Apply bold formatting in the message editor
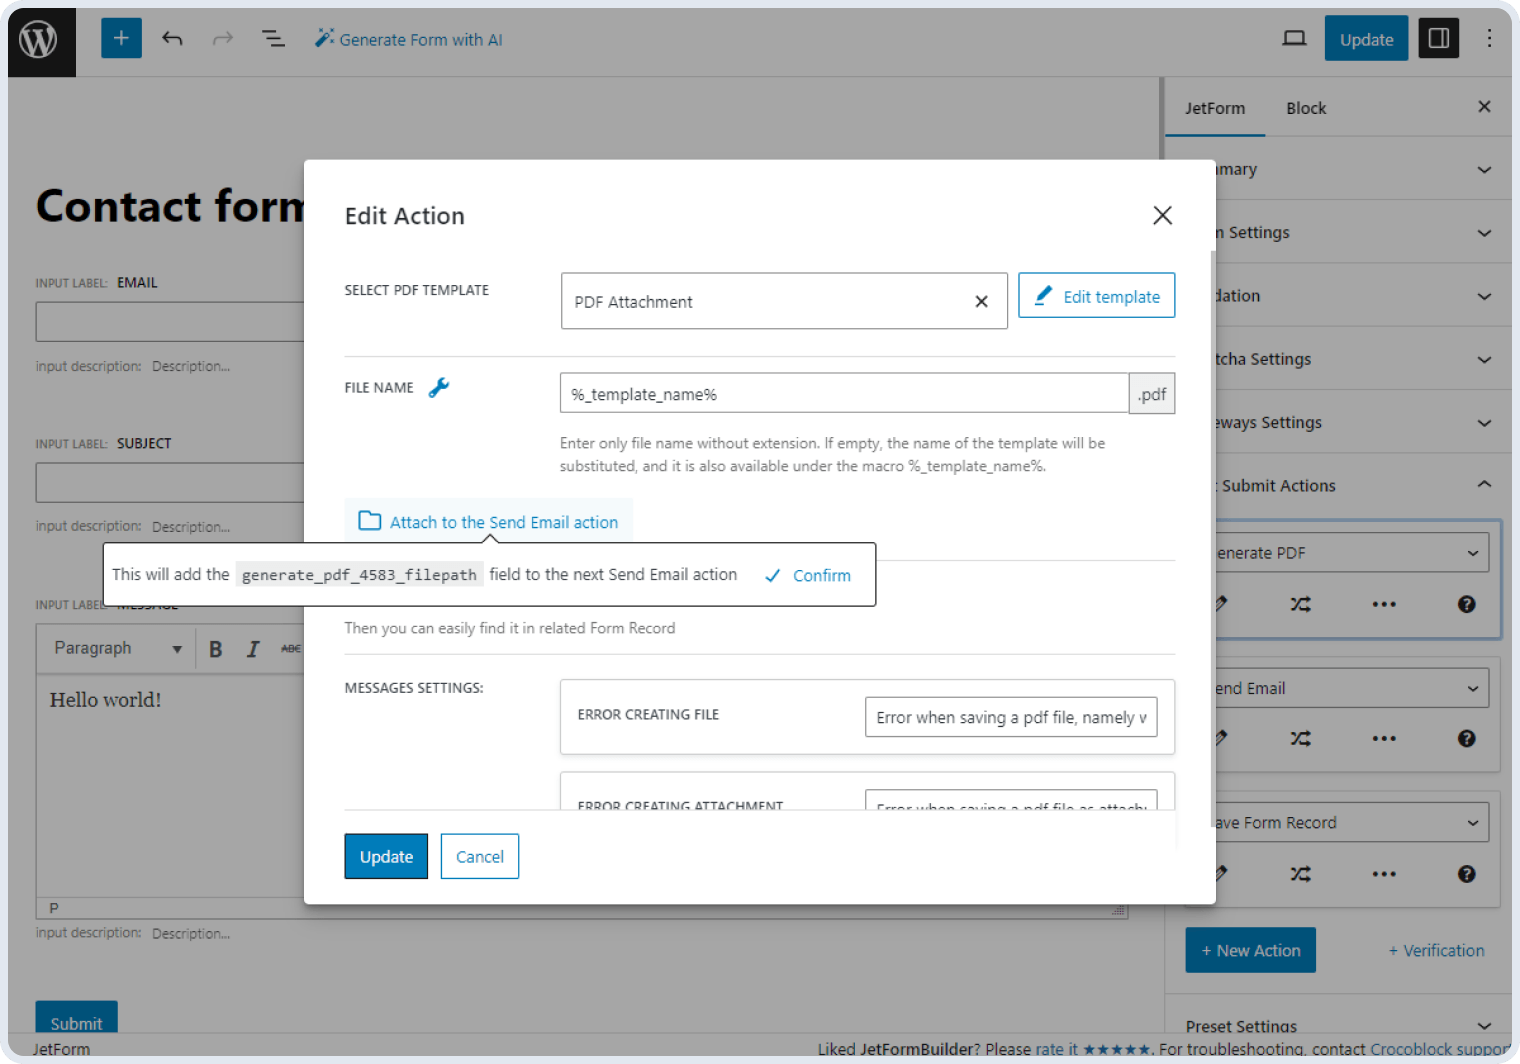The image size is (1520, 1064). [215, 648]
